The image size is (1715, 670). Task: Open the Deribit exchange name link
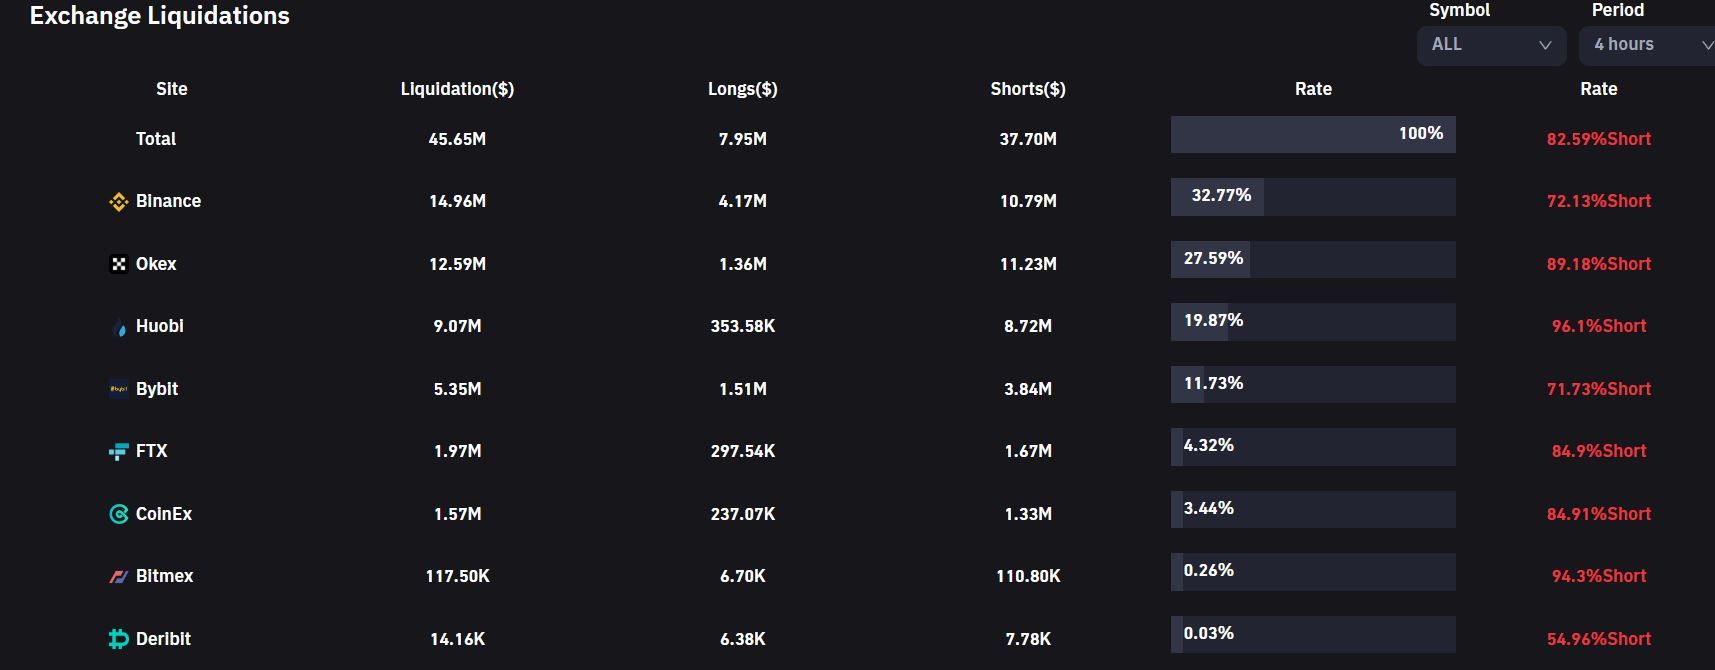point(163,639)
